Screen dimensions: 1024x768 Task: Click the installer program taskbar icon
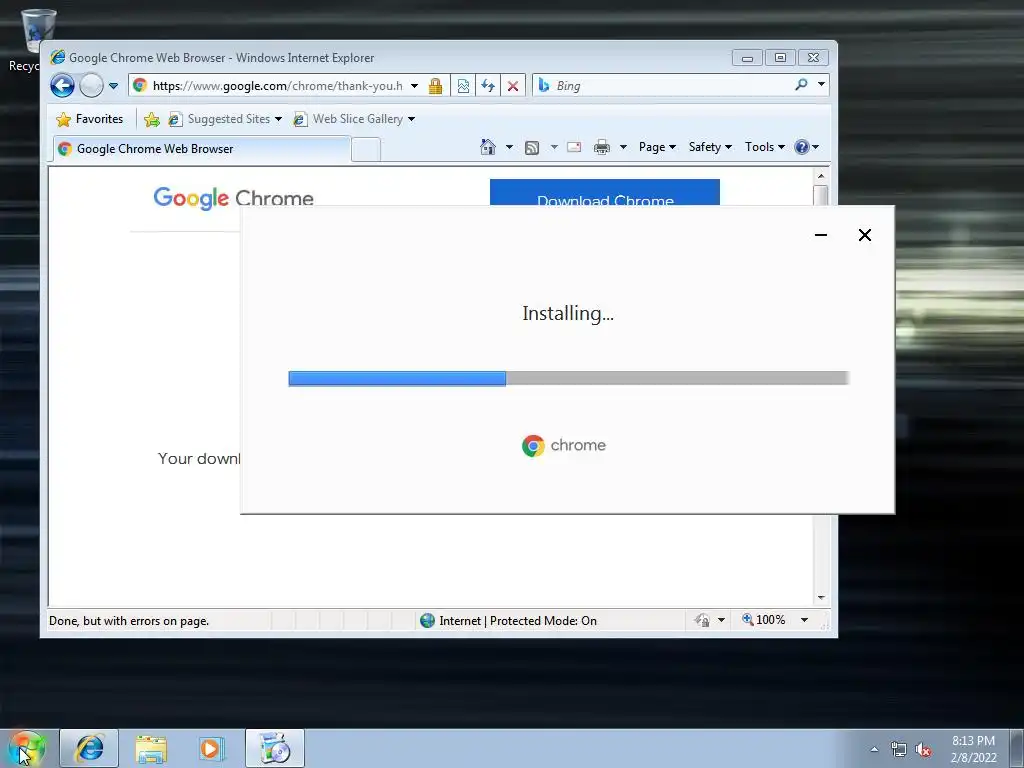(275, 748)
